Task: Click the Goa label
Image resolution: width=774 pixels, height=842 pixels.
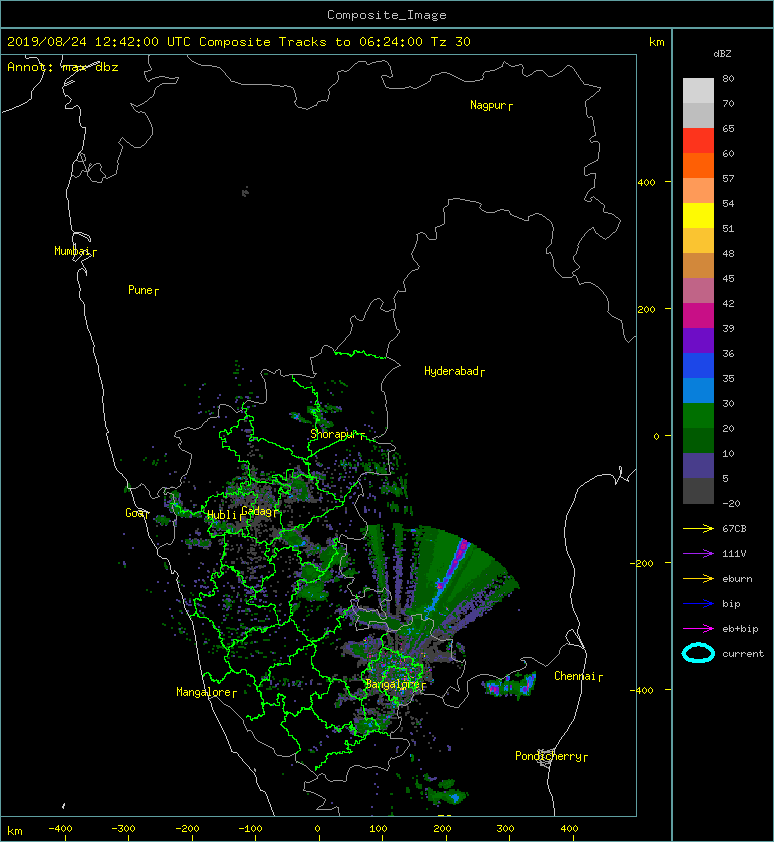Action: point(134,513)
